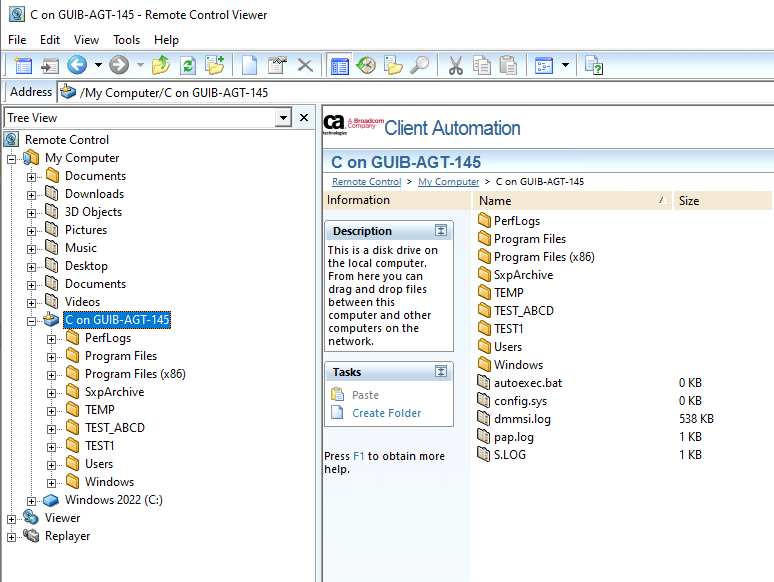Click the Remote Control breadcrumb link
774x582 pixels.
click(x=366, y=182)
